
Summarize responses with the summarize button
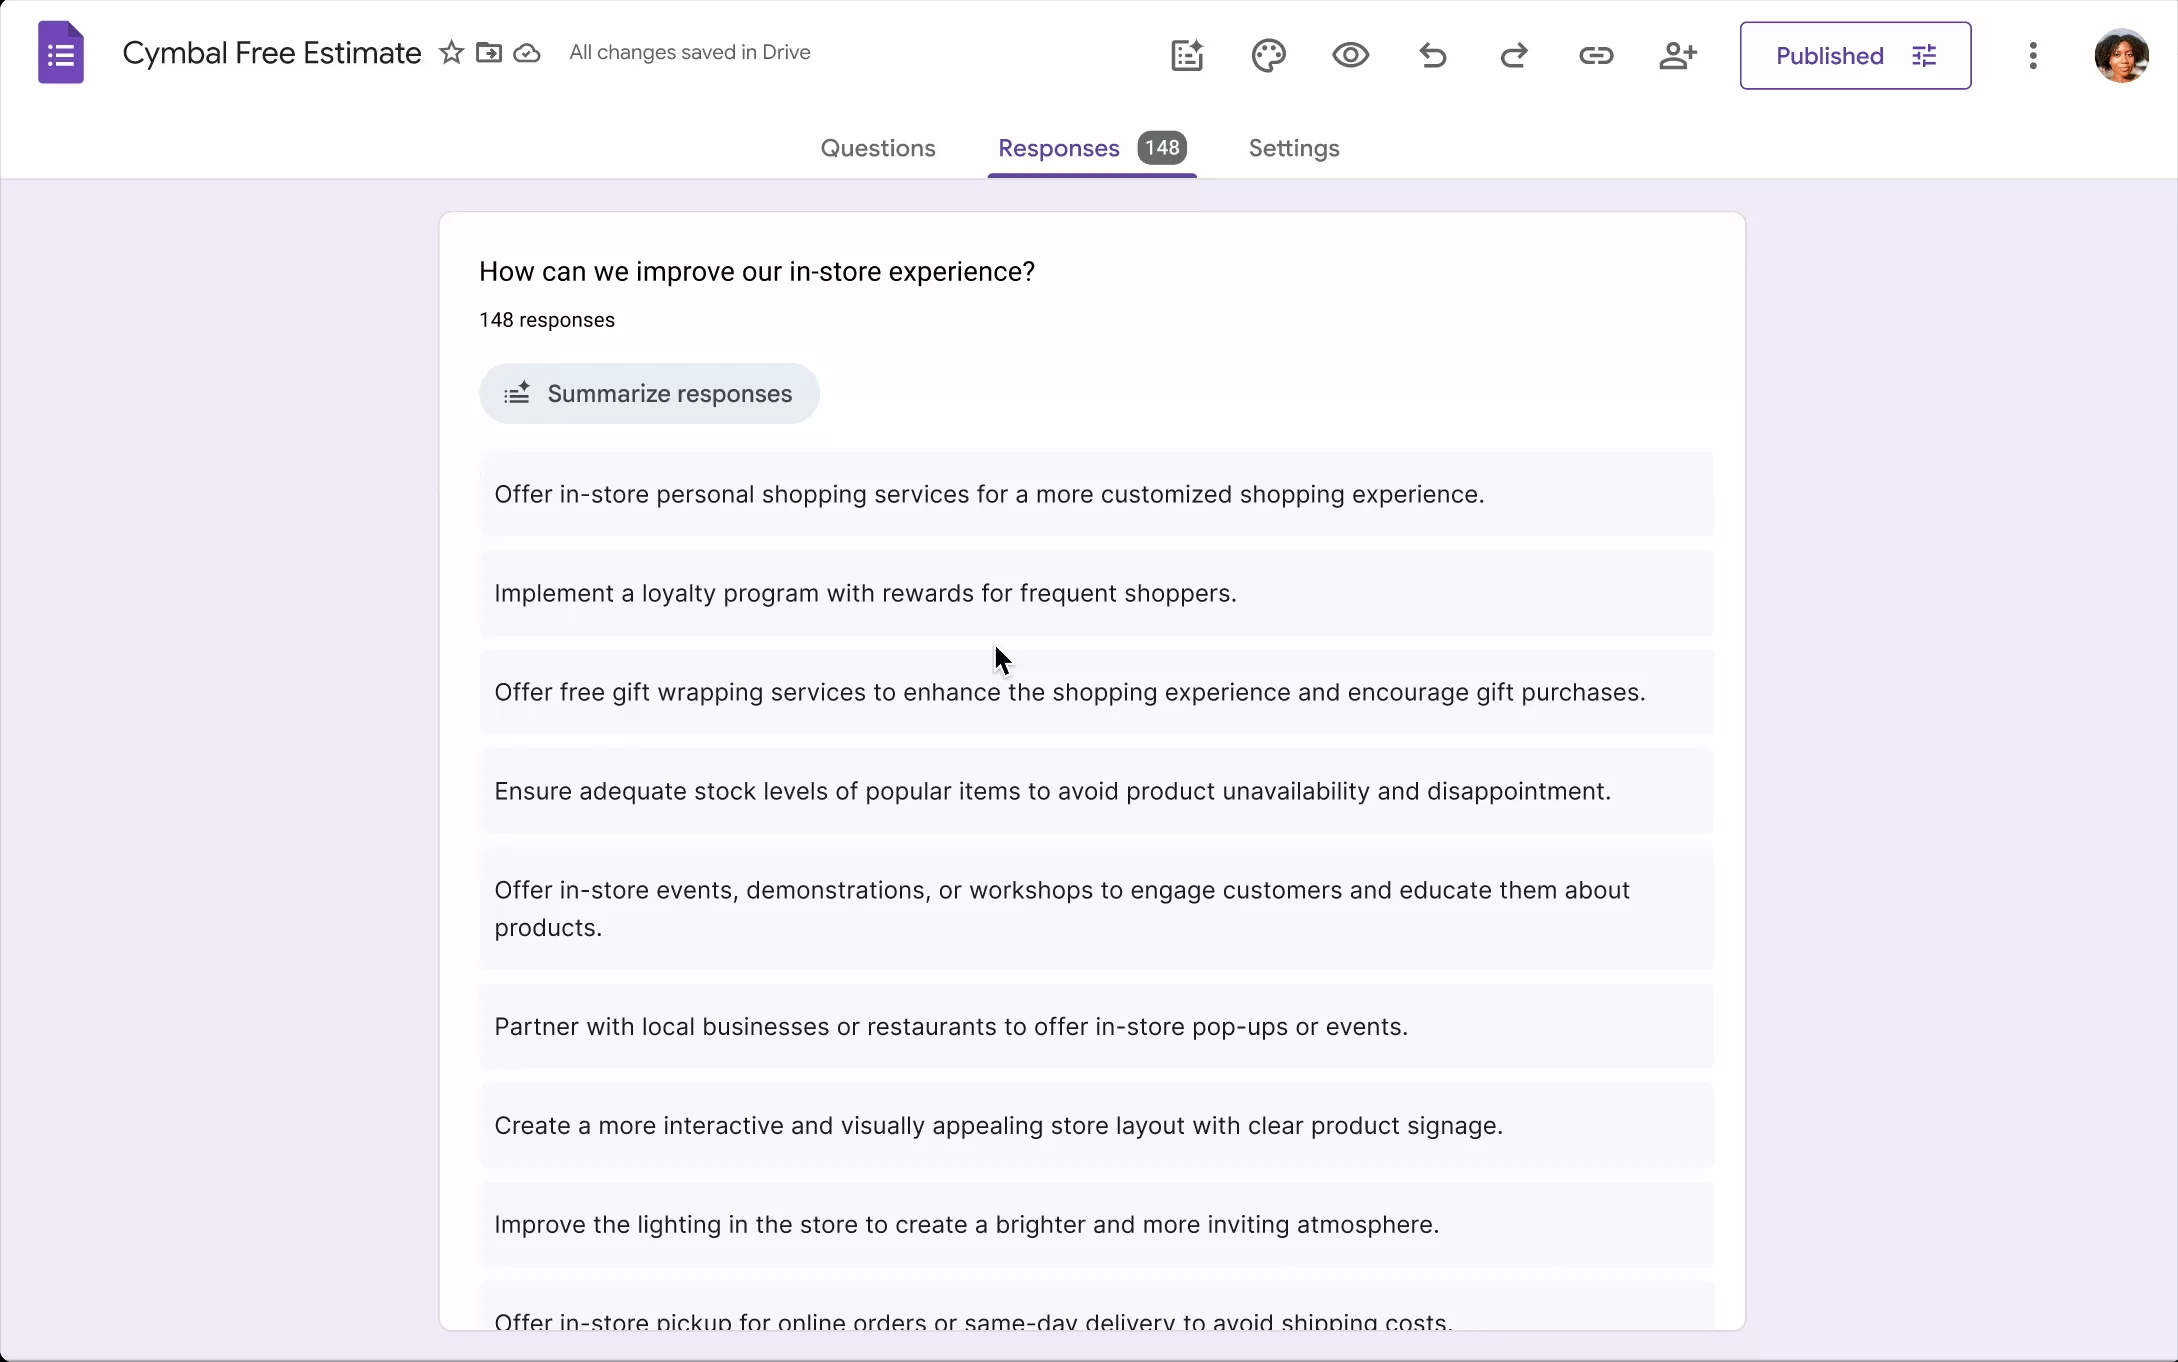[649, 393]
